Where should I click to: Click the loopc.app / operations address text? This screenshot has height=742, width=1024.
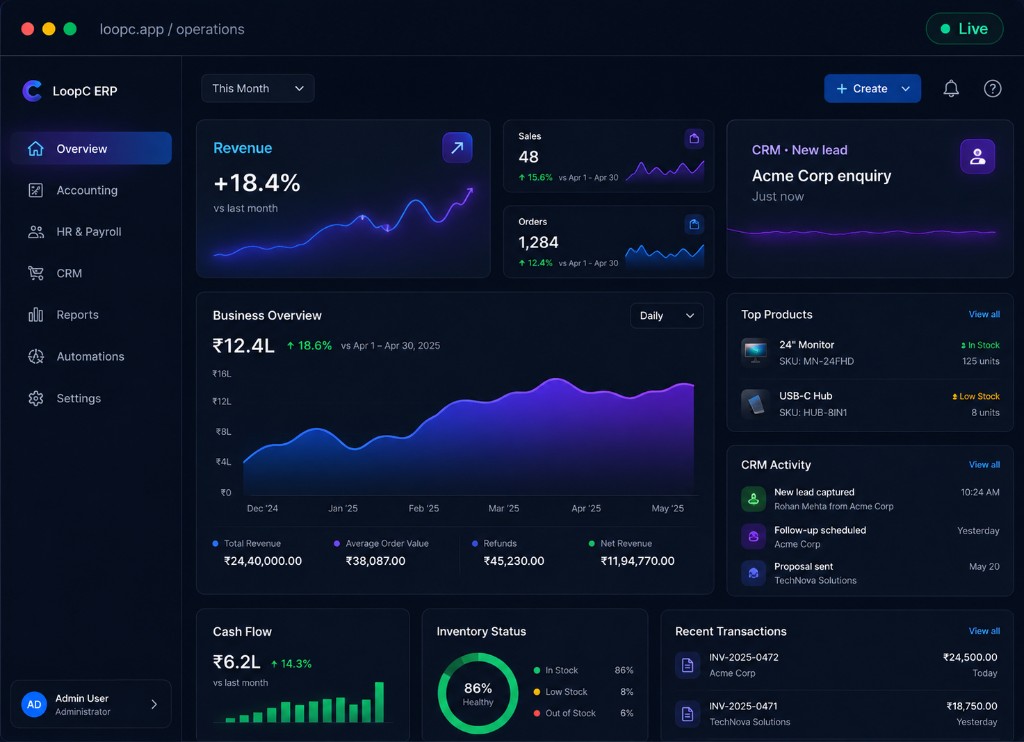click(x=172, y=29)
